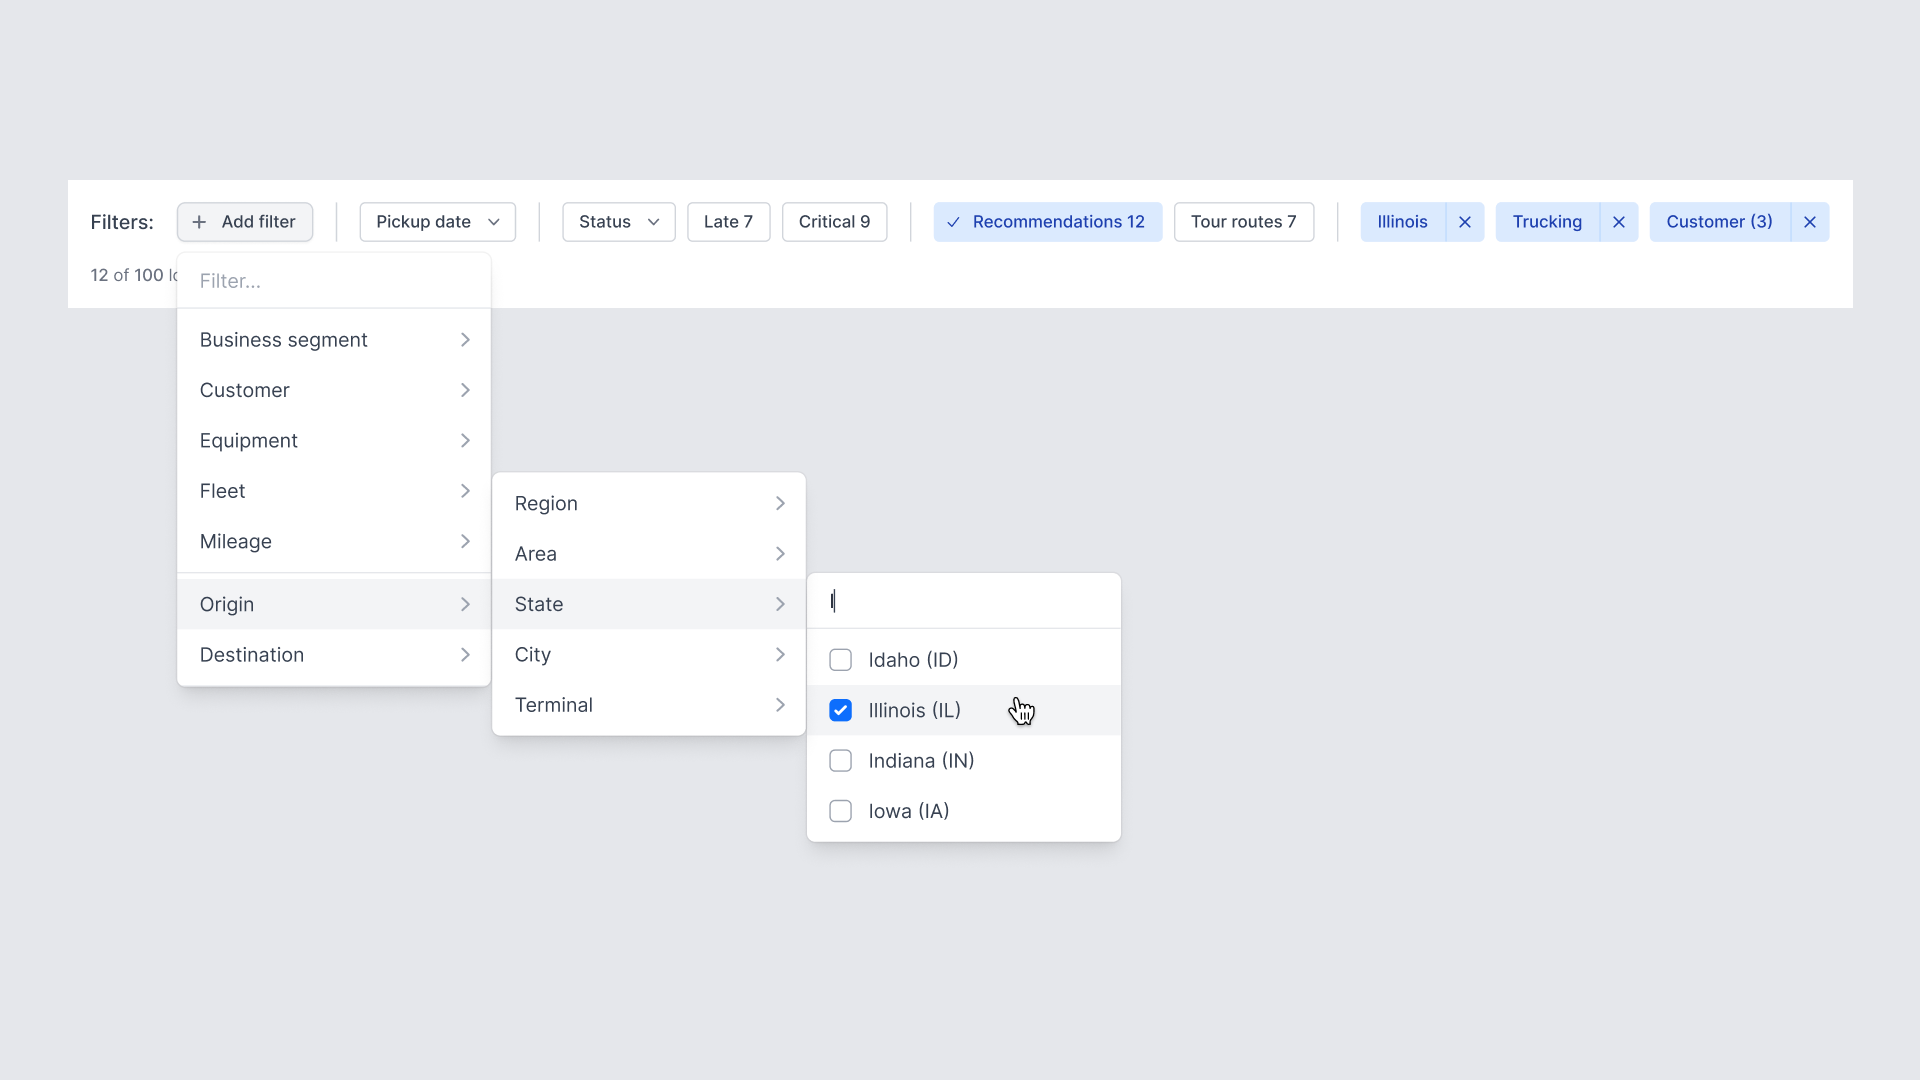This screenshot has height=1080, width=1920.
Task: Click the checkmark on Recommendations 12 chip
Action: [x=953, y=222]
